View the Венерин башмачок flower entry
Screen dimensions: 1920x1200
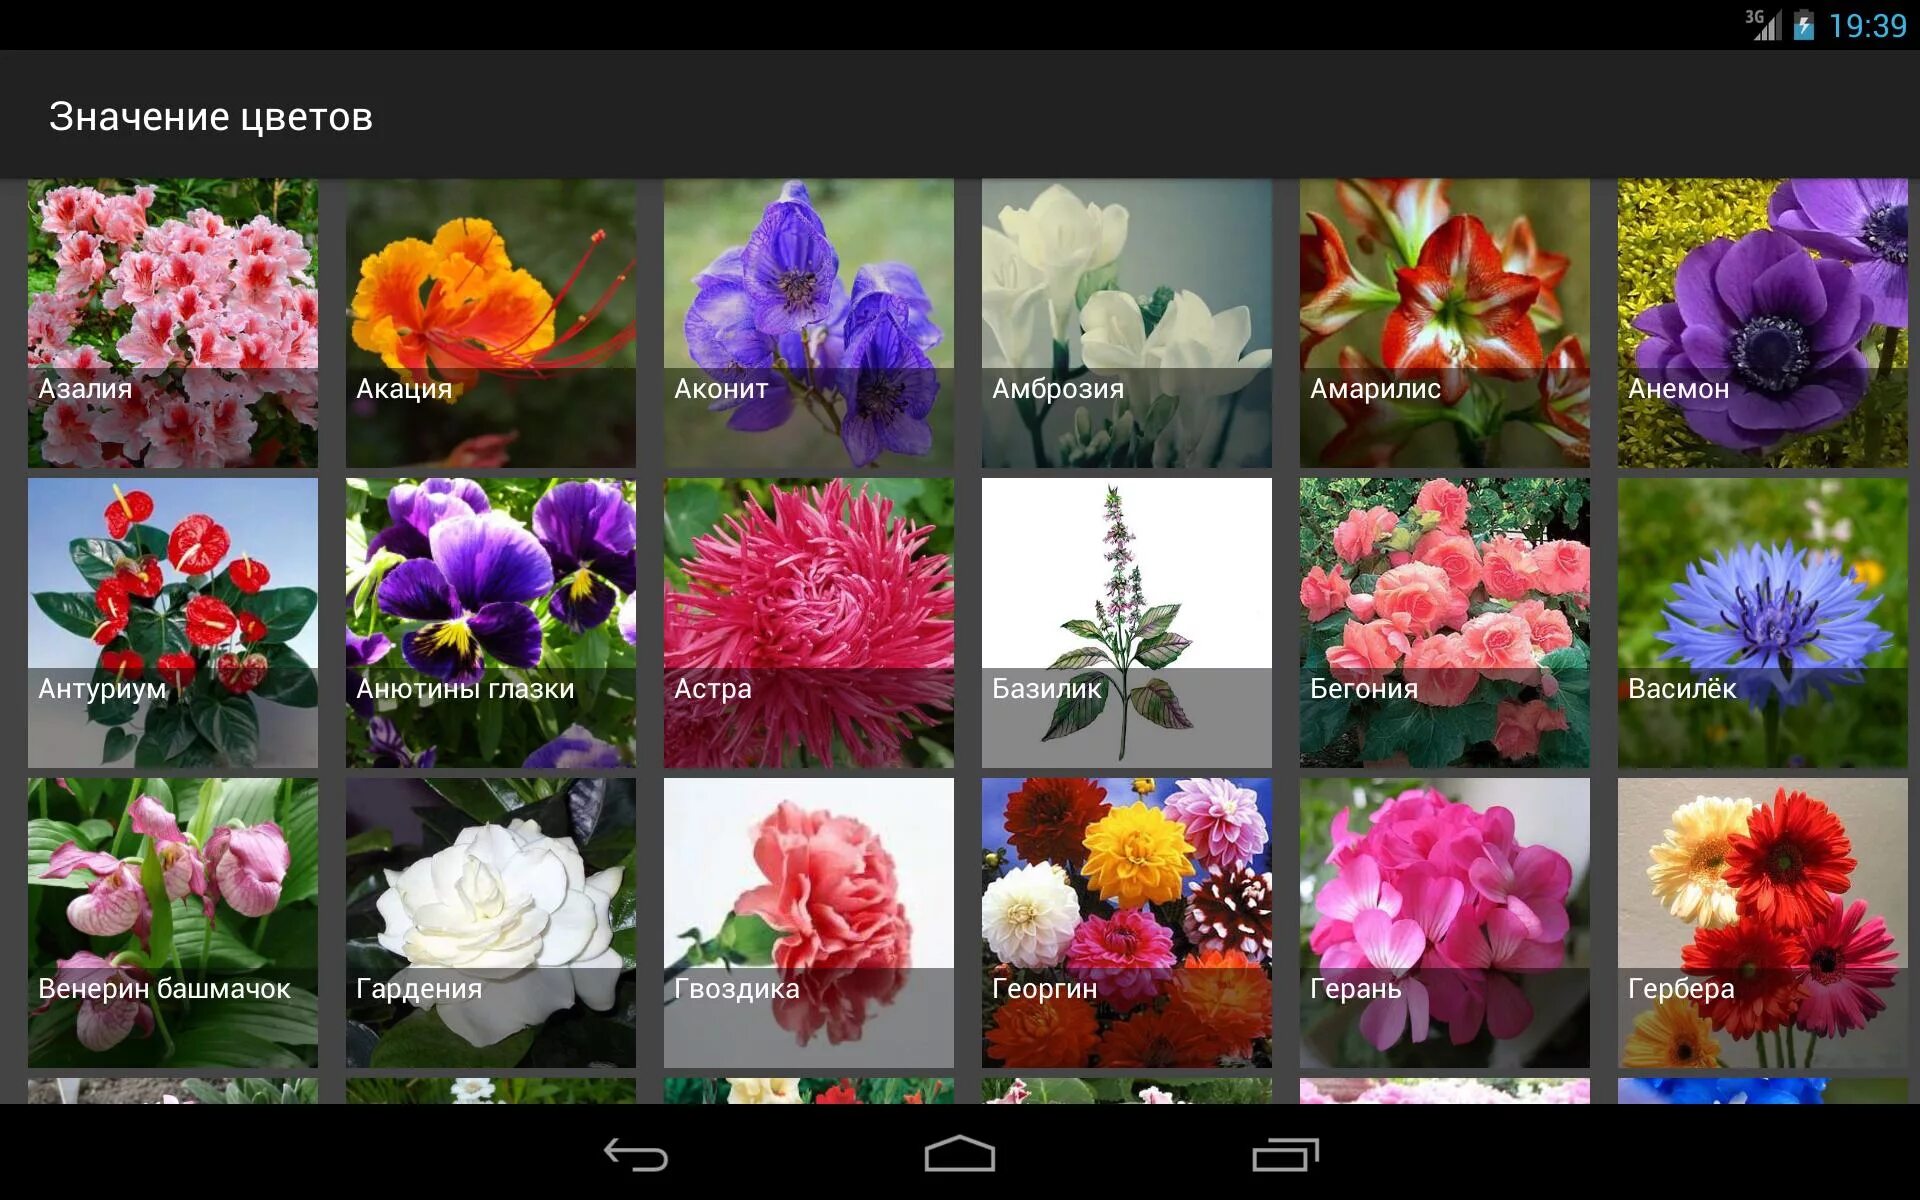coord(173,923)
